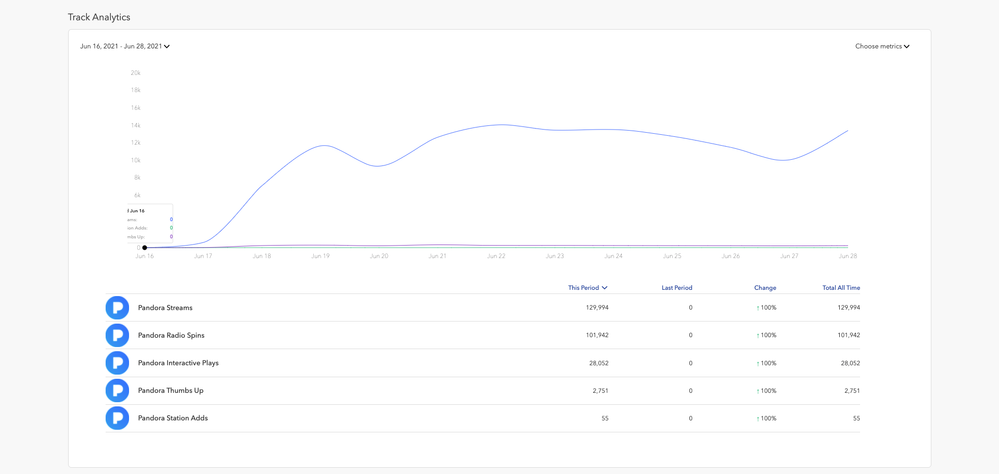Click the Pandora icon beside Pandora Streams
999x474 pixels.
(117, 308)
